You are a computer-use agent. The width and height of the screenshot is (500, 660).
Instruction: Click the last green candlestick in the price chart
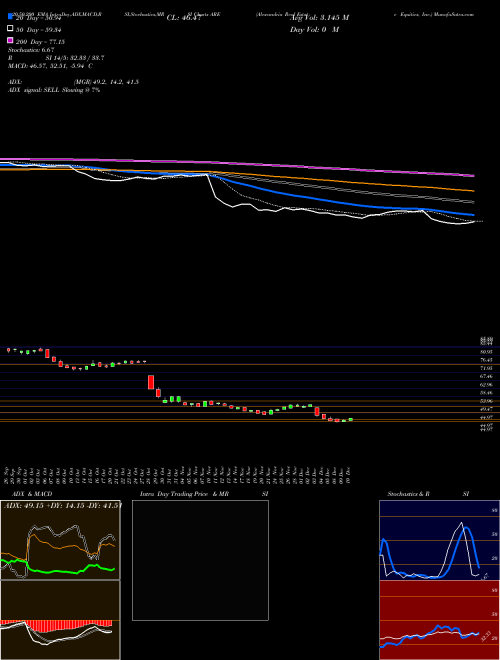pyautogui.click(x=351, y=419)
